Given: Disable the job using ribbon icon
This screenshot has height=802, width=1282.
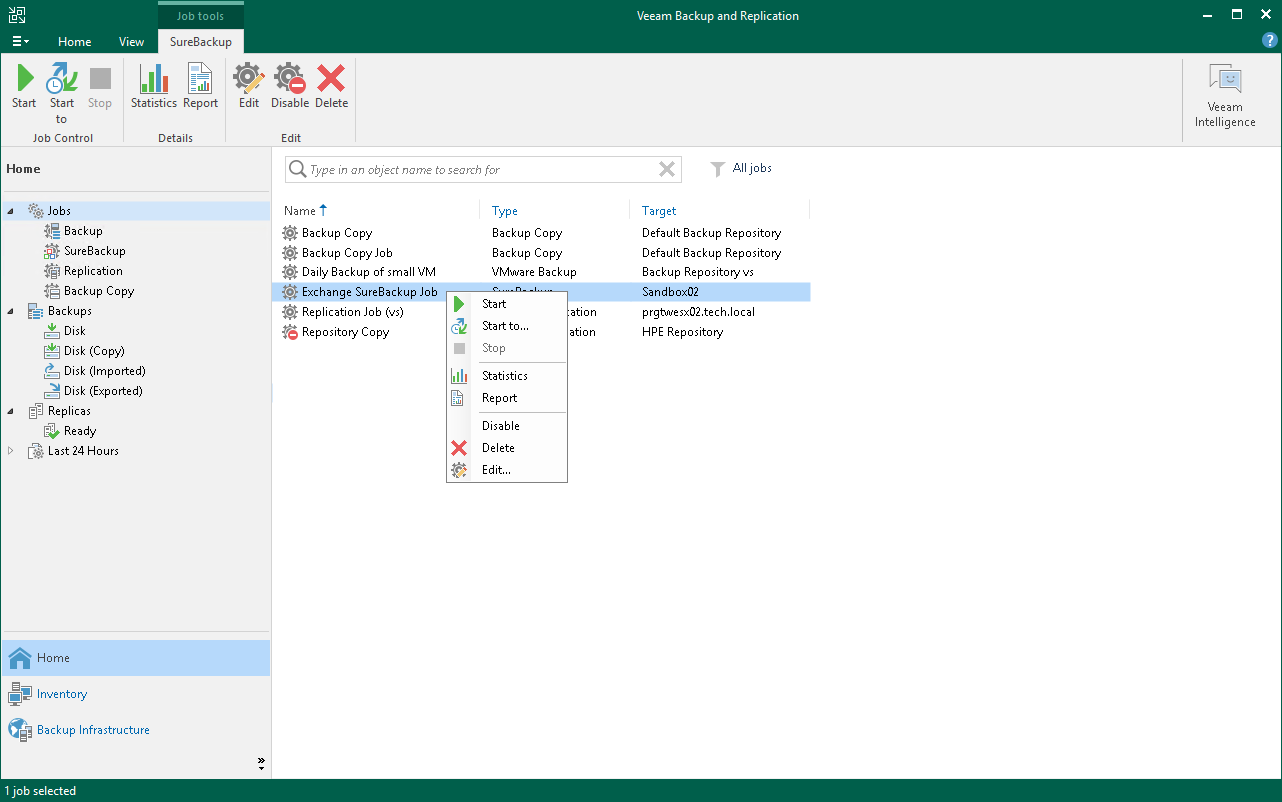Looking at the screenshot, I should point(290,88).
